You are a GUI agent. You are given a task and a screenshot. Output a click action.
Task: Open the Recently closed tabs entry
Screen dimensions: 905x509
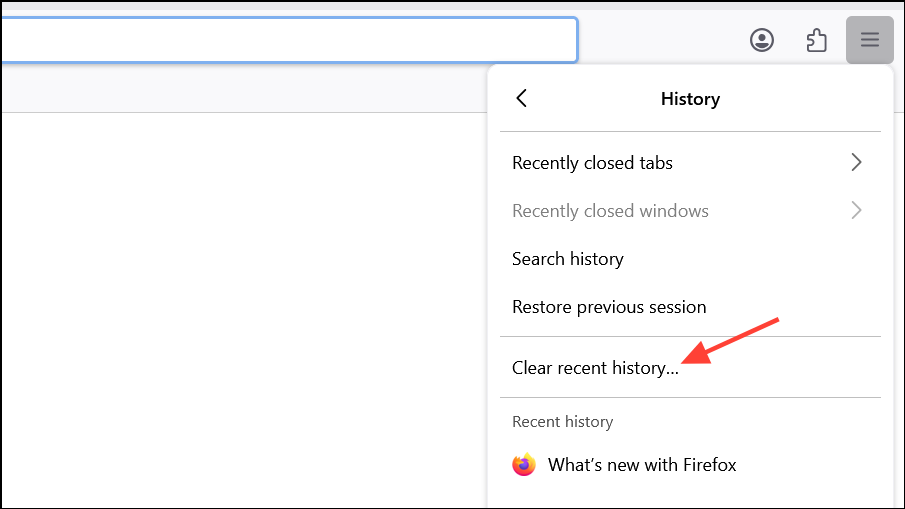(592, 163)
